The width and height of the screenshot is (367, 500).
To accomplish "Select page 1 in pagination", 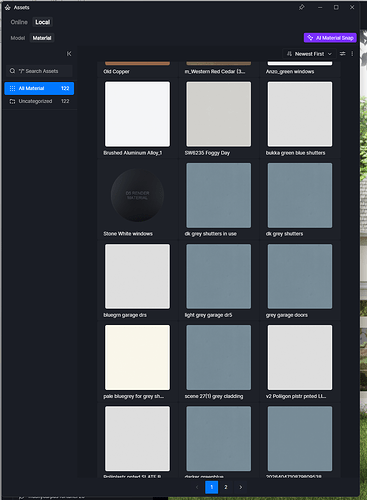I will point(212,487).
